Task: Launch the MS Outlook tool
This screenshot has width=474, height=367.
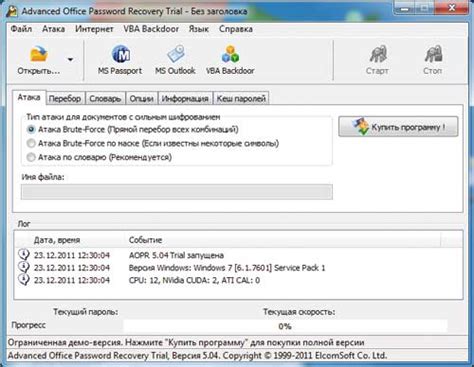Action: (x=175, y=60)
